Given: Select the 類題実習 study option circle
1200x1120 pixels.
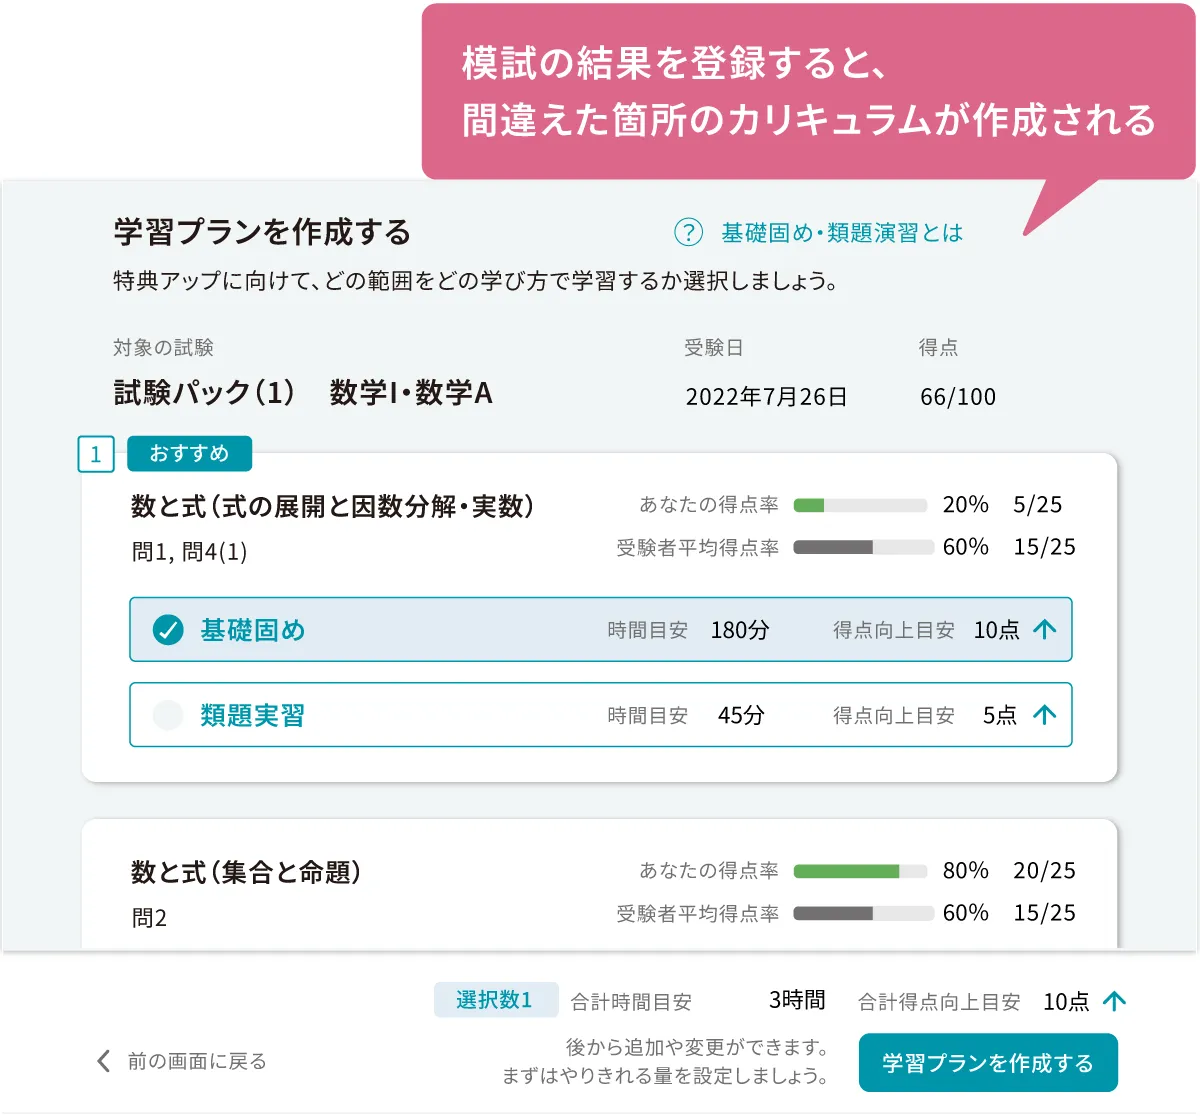Looking at the screenshot, I should (167, 715).
